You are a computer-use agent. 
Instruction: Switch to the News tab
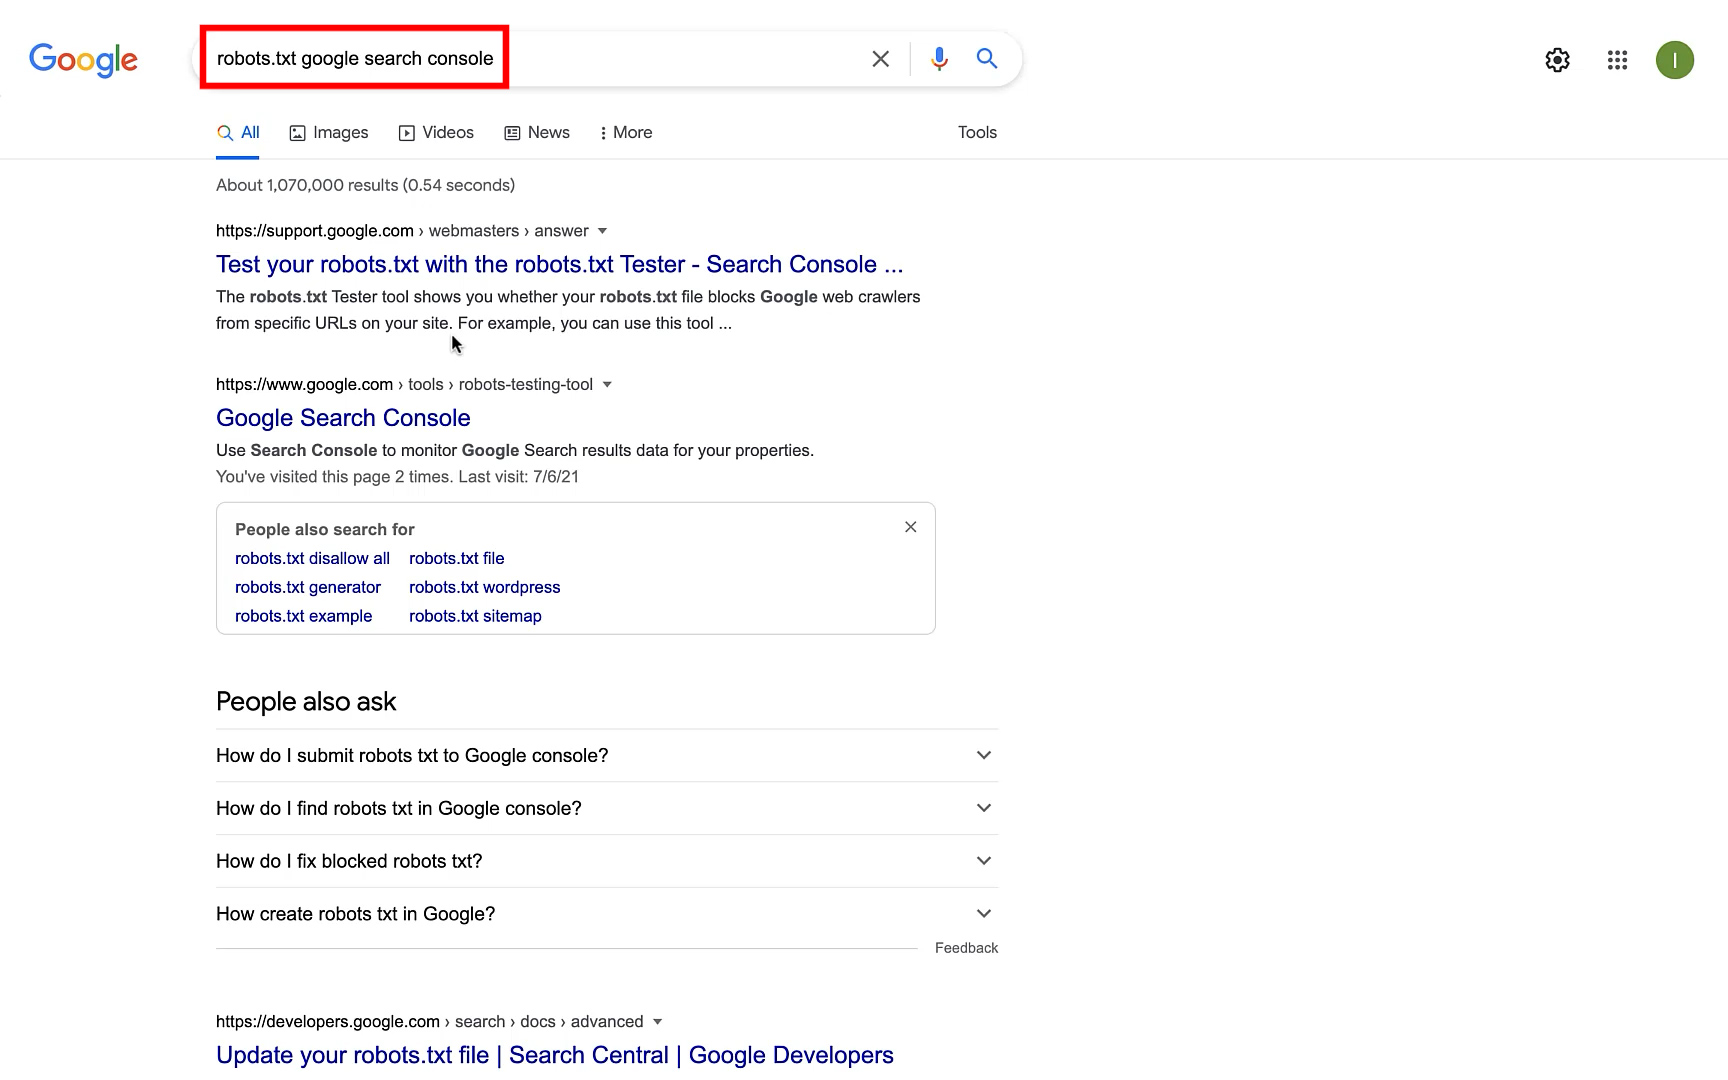pos(537,133)
